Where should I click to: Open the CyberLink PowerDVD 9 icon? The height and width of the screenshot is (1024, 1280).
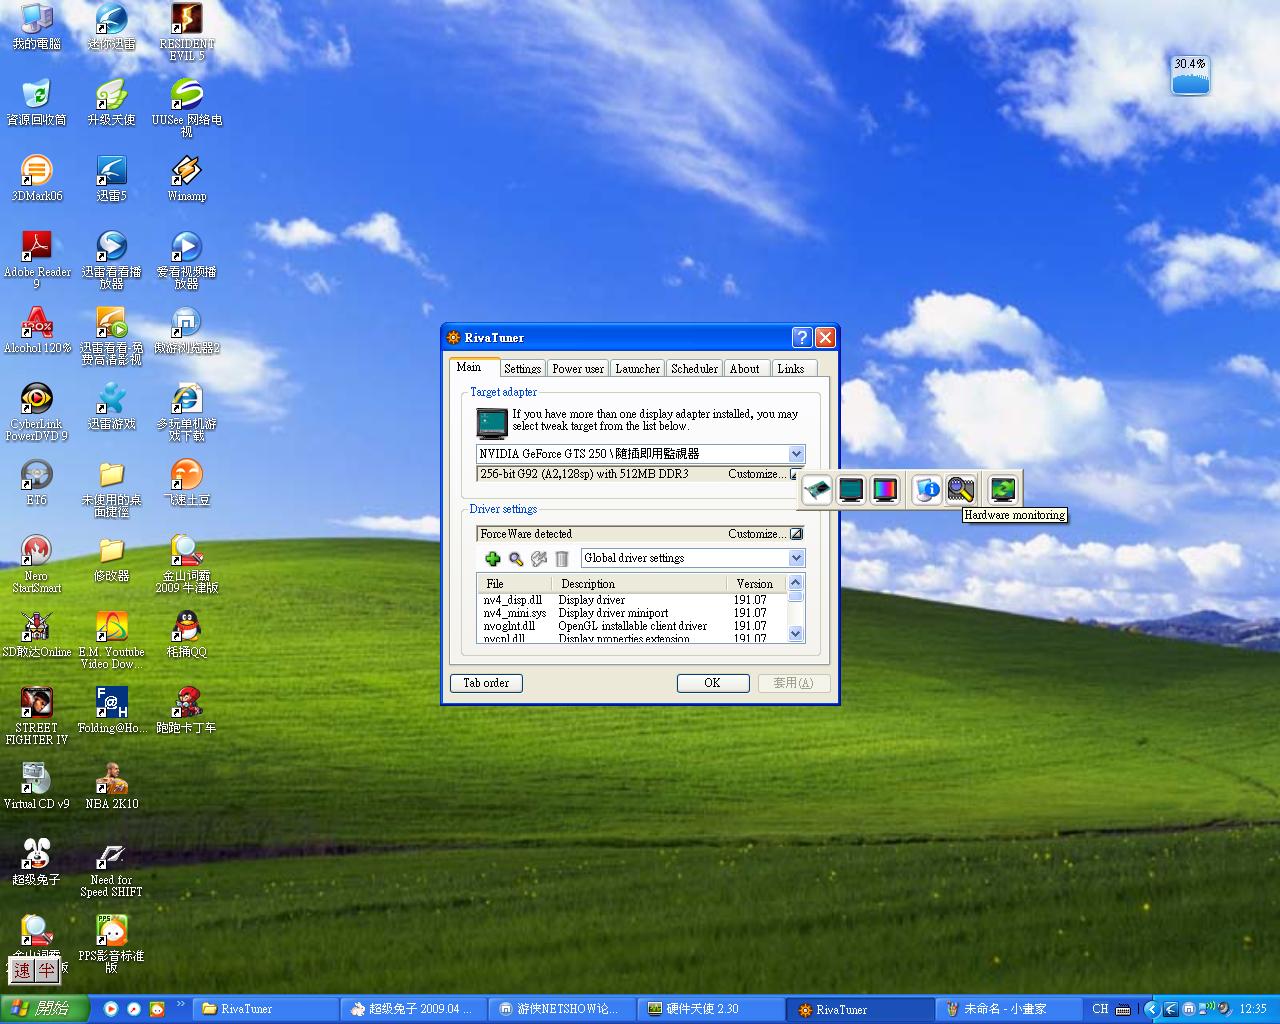[37, 410]
